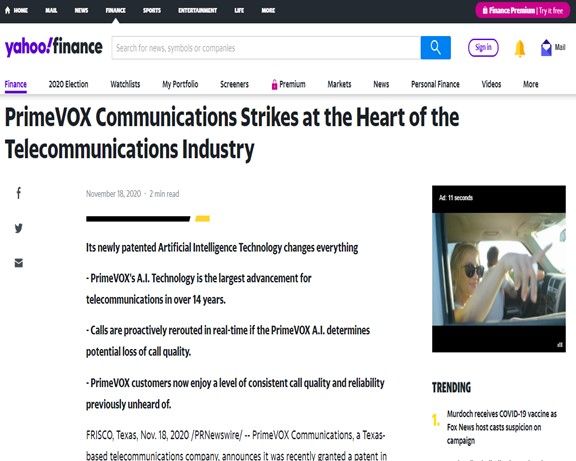
Task: Click the blue magnifier search button
Action: coord(436,48)
